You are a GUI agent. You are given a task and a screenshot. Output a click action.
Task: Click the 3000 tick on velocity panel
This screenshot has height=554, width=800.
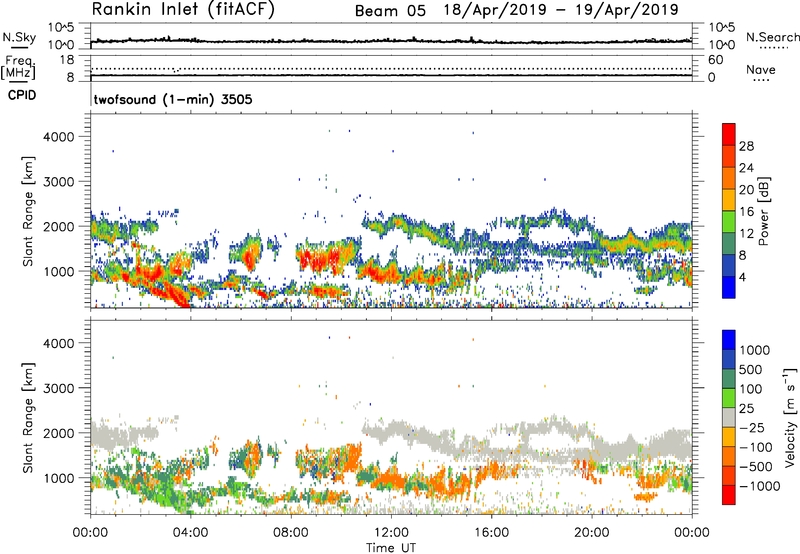point(59,388)
